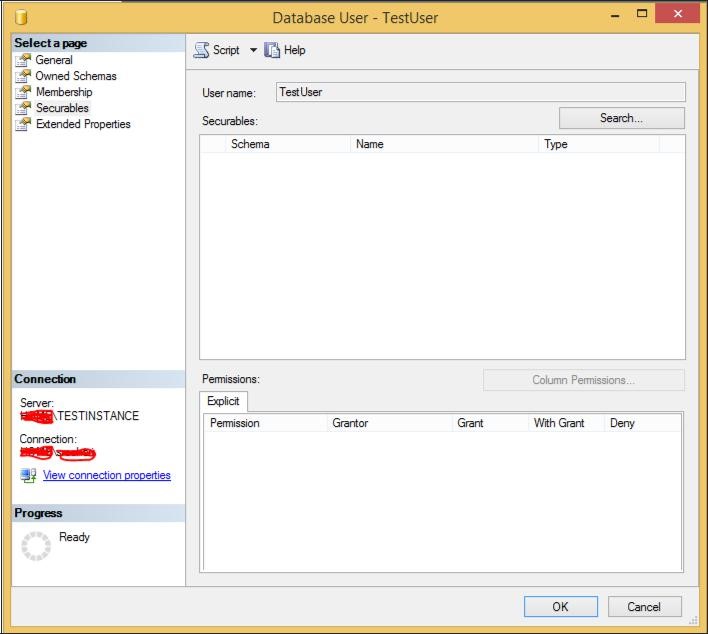This screenshot has width=708, height=634.
Task: Click the Cancel button
Action: coord(644,606)
